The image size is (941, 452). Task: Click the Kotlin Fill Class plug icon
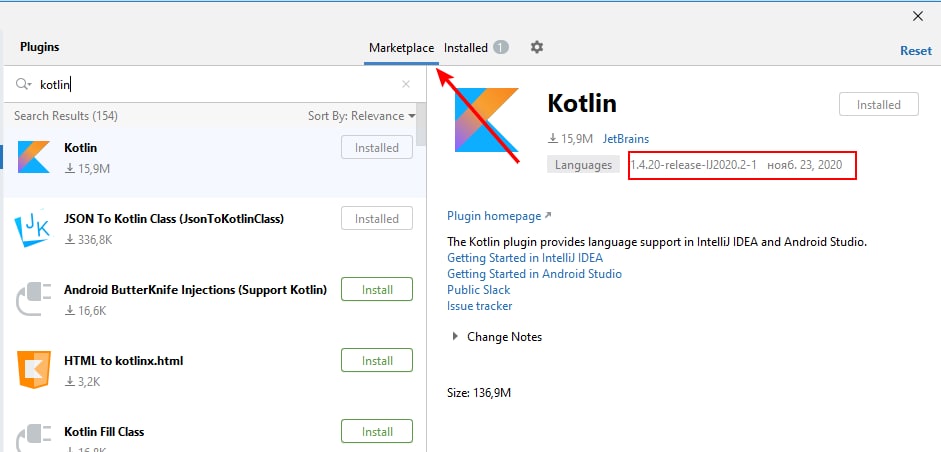coord(34,437)
